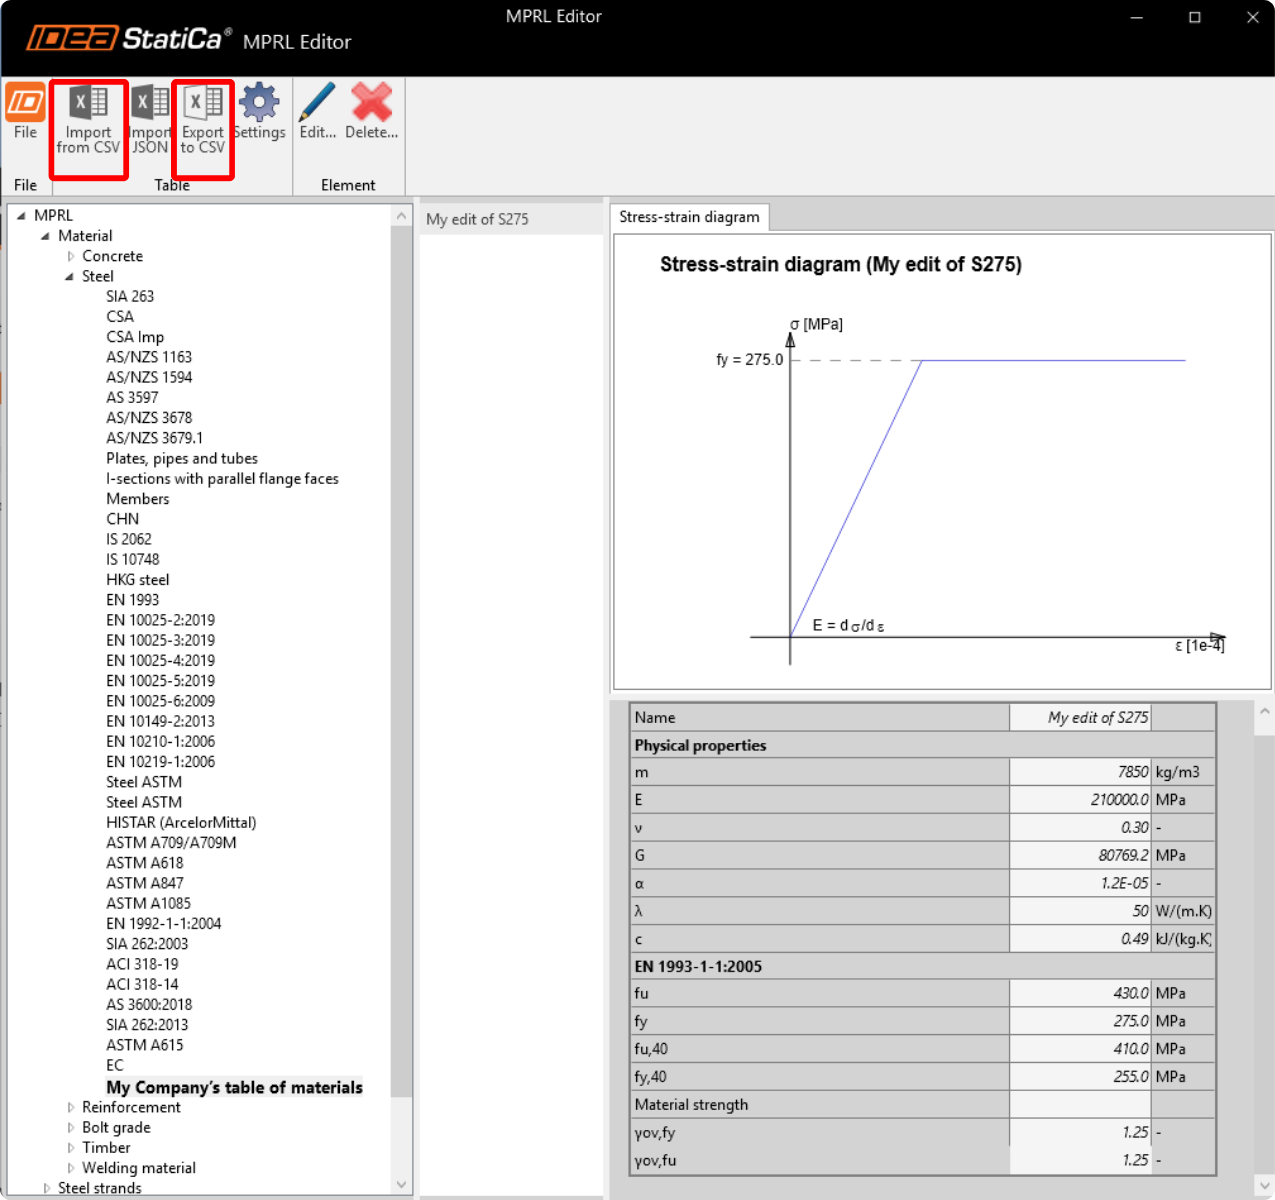Viewport: 1275px width, 1200px height.
Task: Click Import from CSV icon
Action: [88, 102]
